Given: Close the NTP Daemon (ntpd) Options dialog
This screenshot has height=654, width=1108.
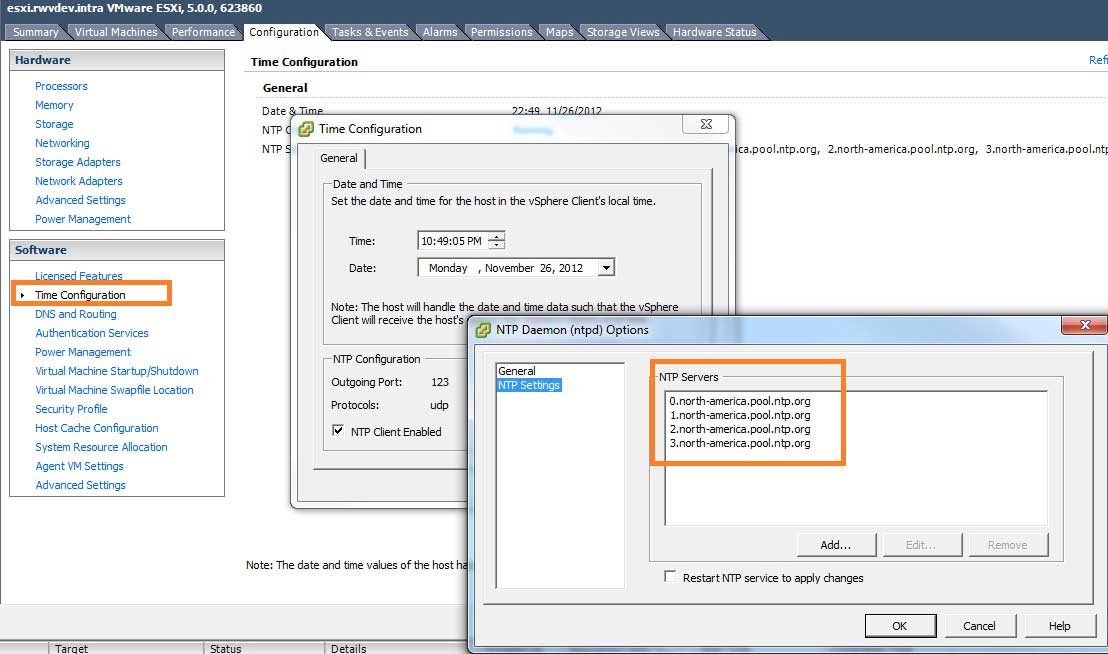Looking at the screenshot, I should 1084,325.
